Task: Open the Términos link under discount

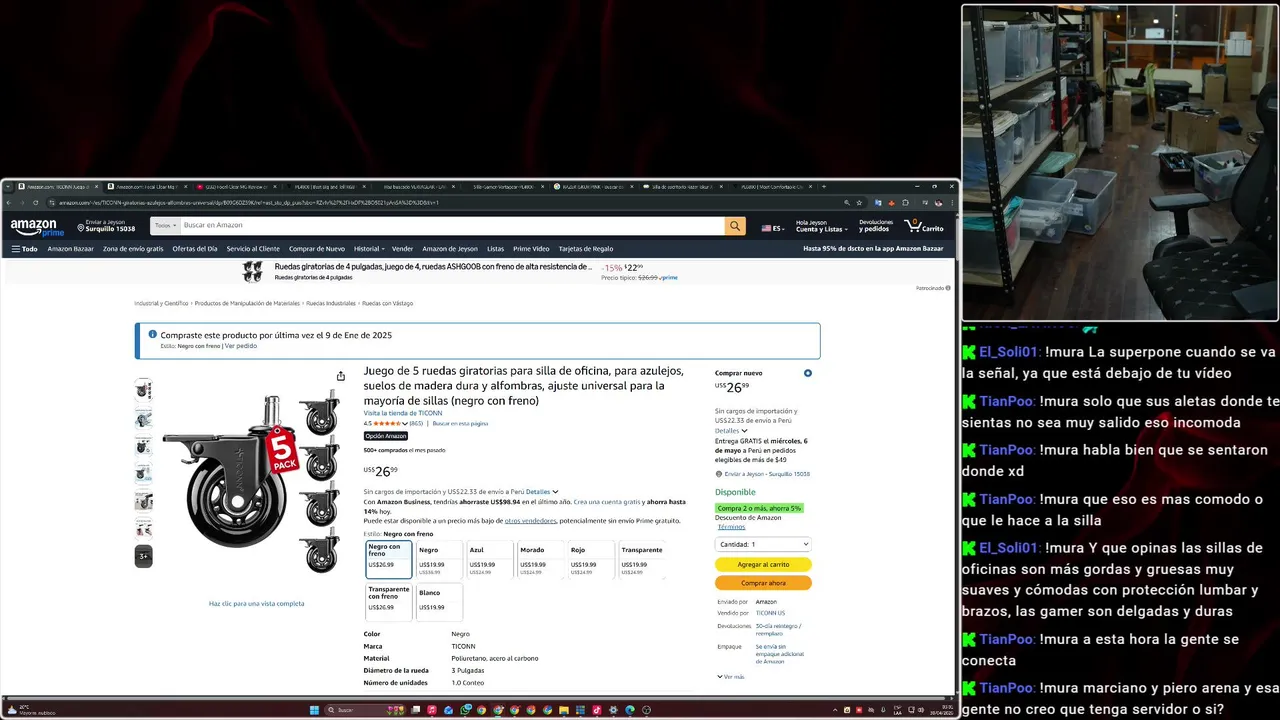Action: click(x=731, y=526)
